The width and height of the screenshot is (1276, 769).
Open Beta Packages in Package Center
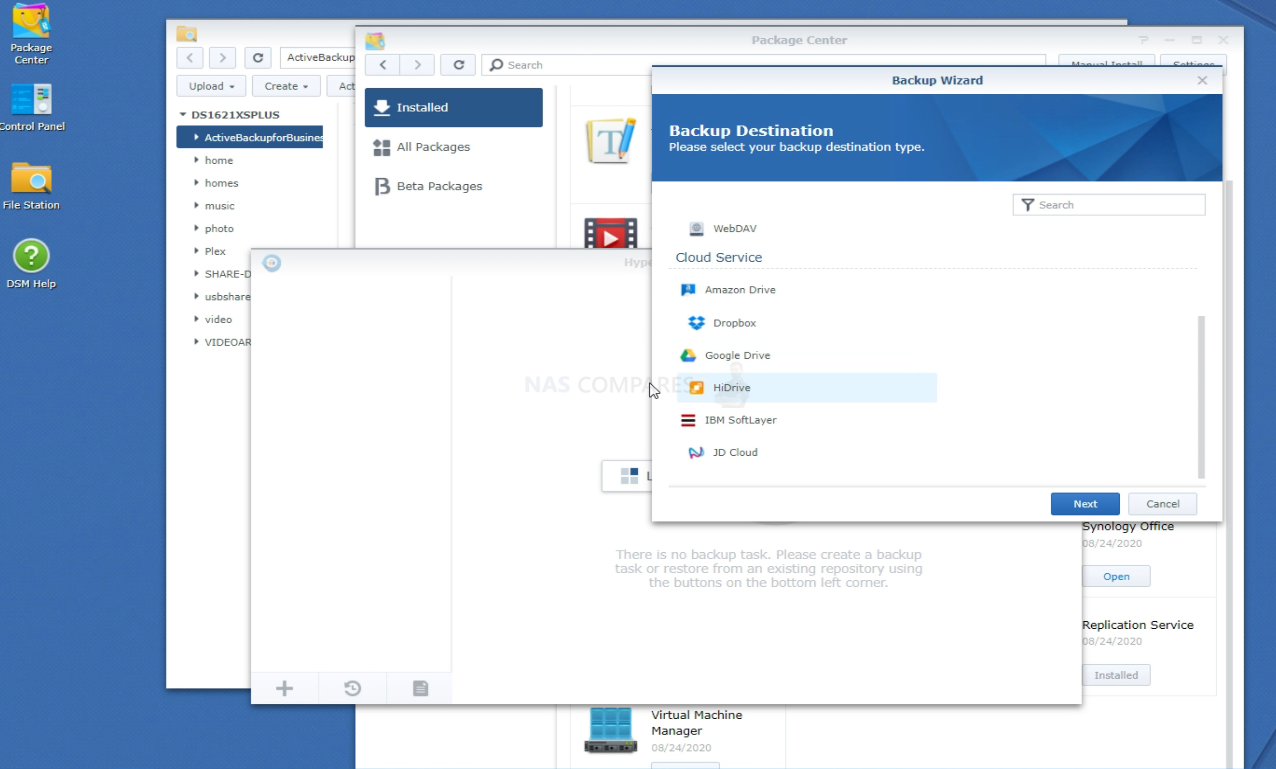coord(454,186)
